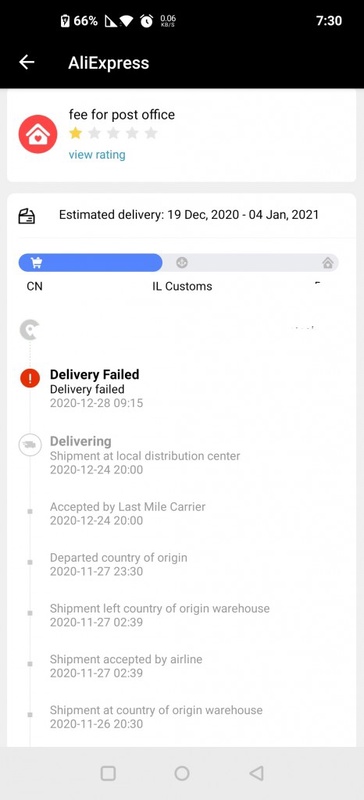Select the fifth grey rating star
The image size is (364, 800).
(151, 133)
